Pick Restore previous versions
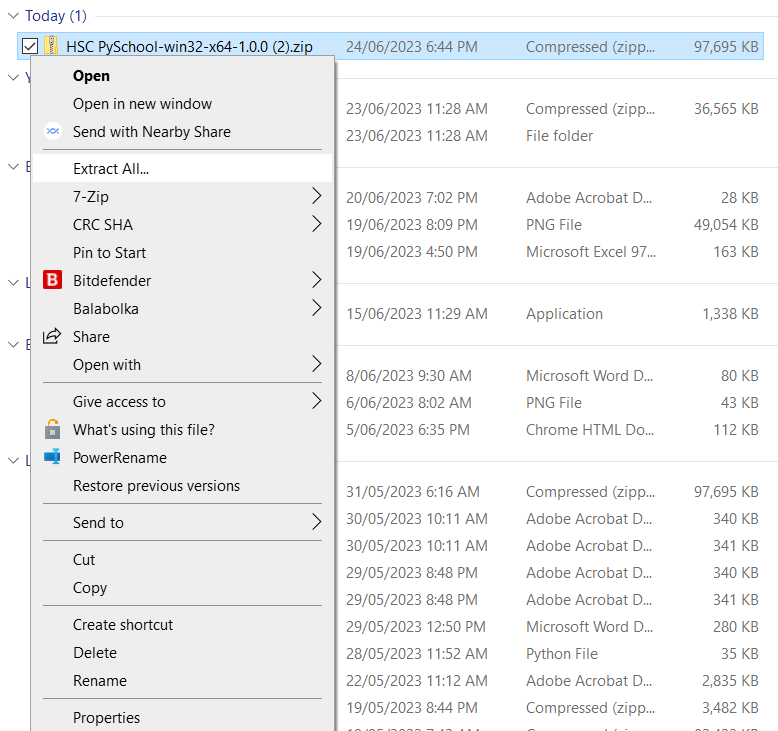 [x=156, y=486]
